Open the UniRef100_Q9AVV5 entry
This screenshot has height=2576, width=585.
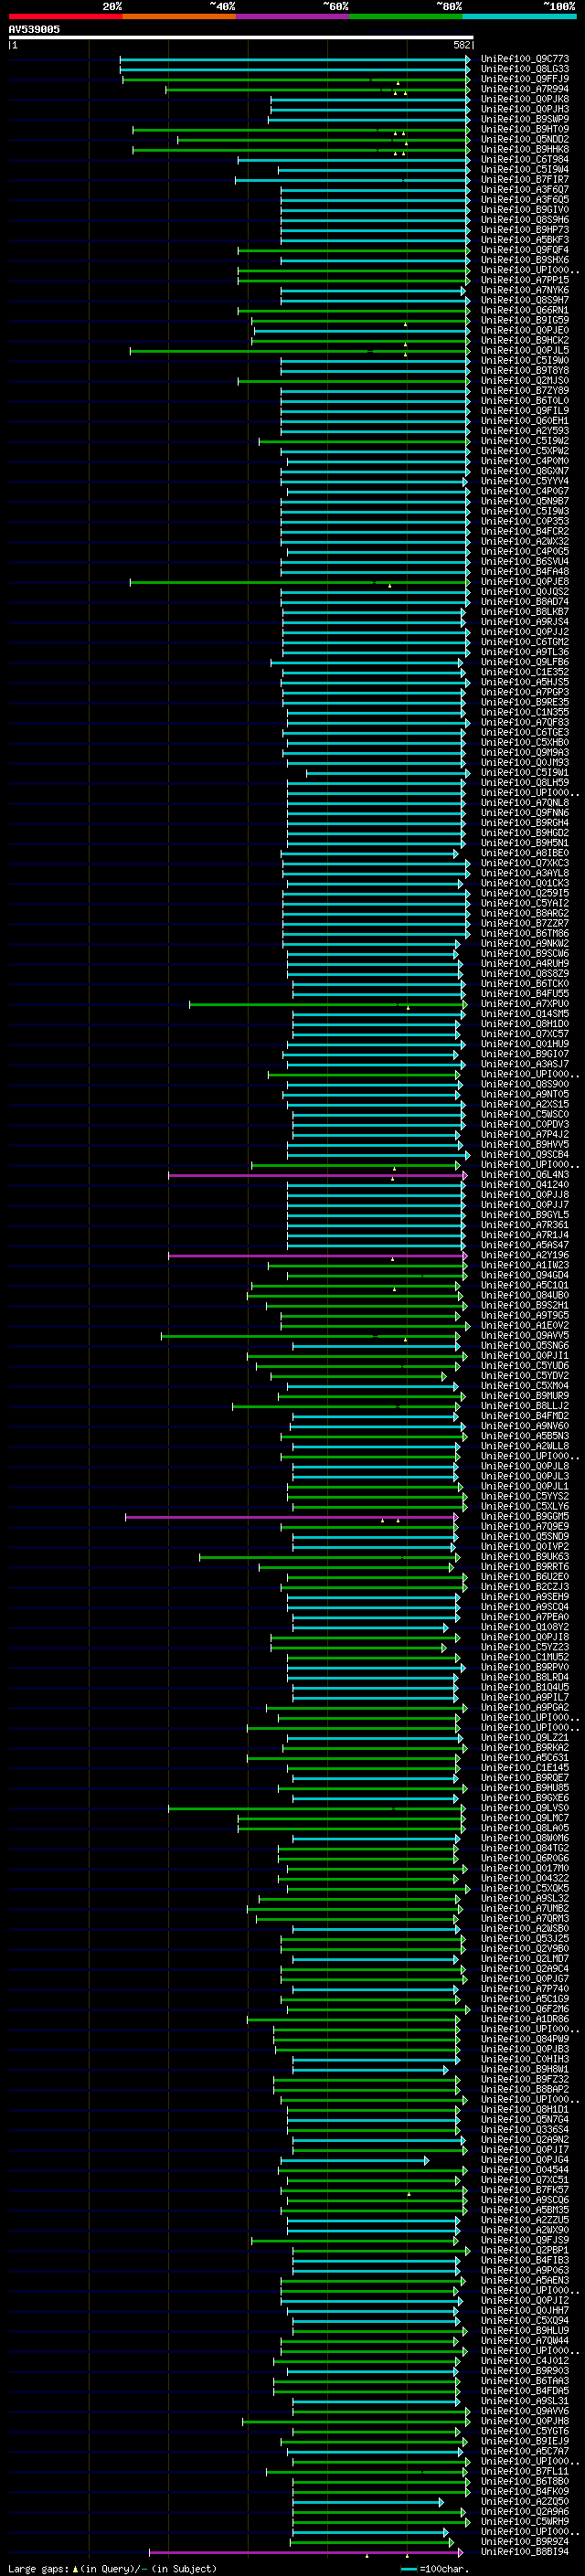click(x=524, y=1336)
